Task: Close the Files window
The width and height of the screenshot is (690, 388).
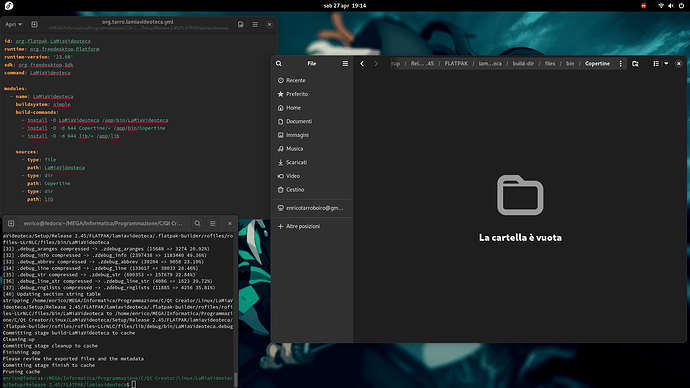Action: [x=679, y=63]
